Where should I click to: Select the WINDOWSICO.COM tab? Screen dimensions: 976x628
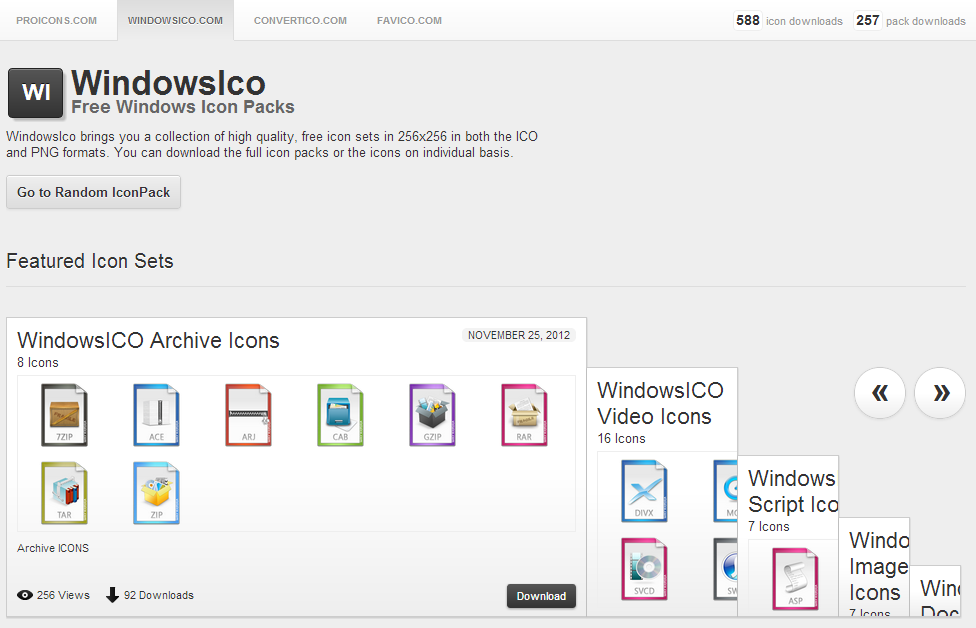(176, 21)
